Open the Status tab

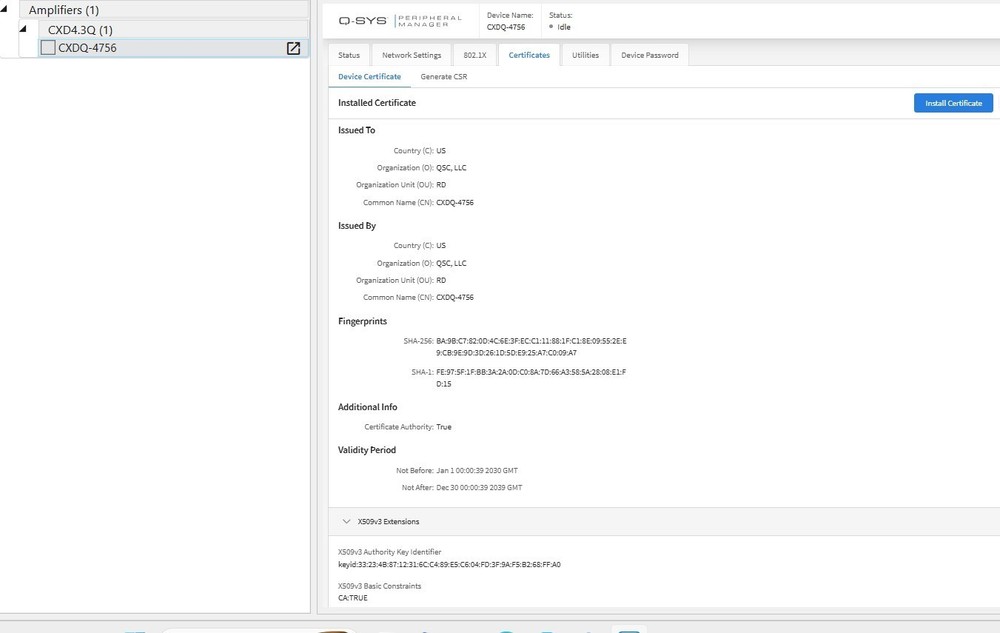(x=349, y=55)
